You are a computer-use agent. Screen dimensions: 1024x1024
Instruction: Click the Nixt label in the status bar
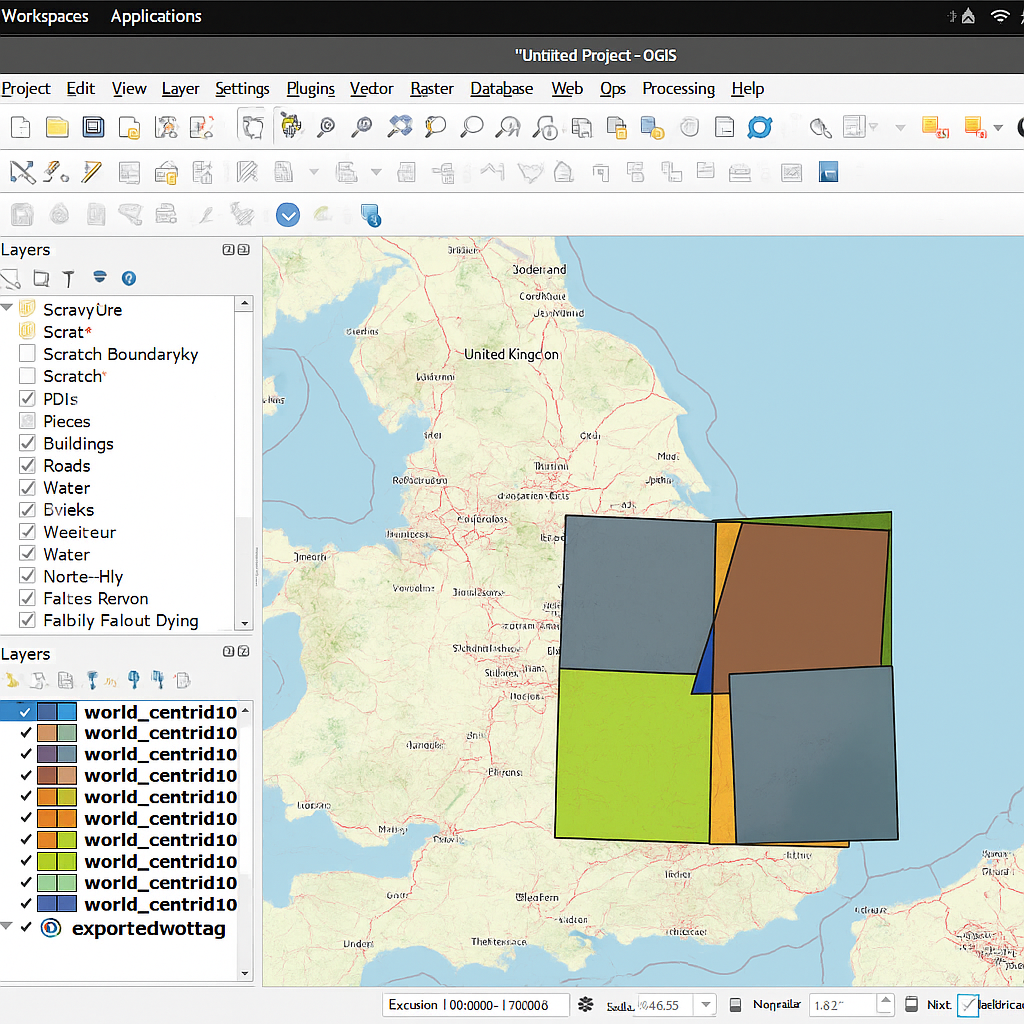pyautogui.click(x=938, y=1004)
